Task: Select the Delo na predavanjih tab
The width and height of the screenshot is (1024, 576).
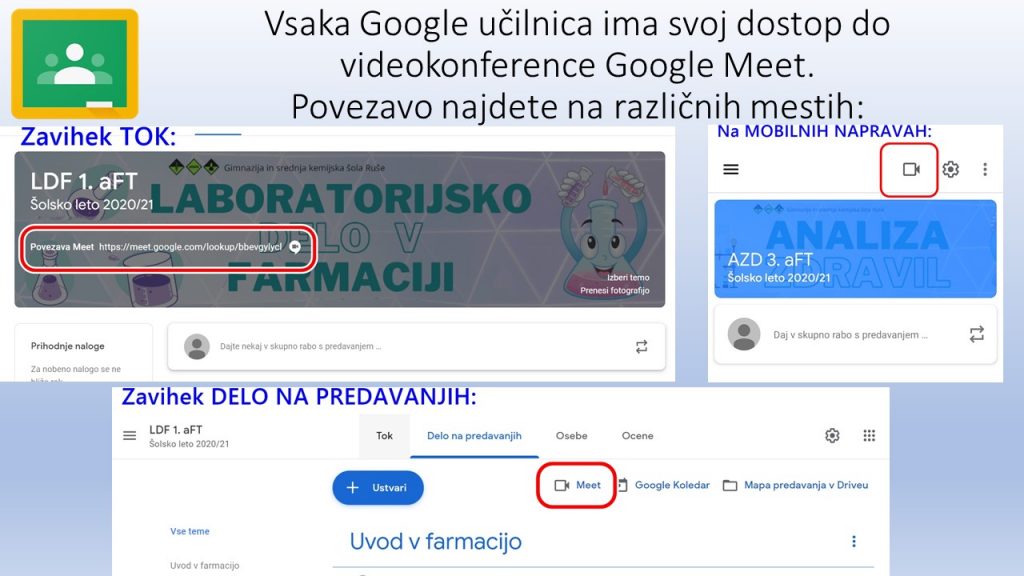Action: [474, 436]
